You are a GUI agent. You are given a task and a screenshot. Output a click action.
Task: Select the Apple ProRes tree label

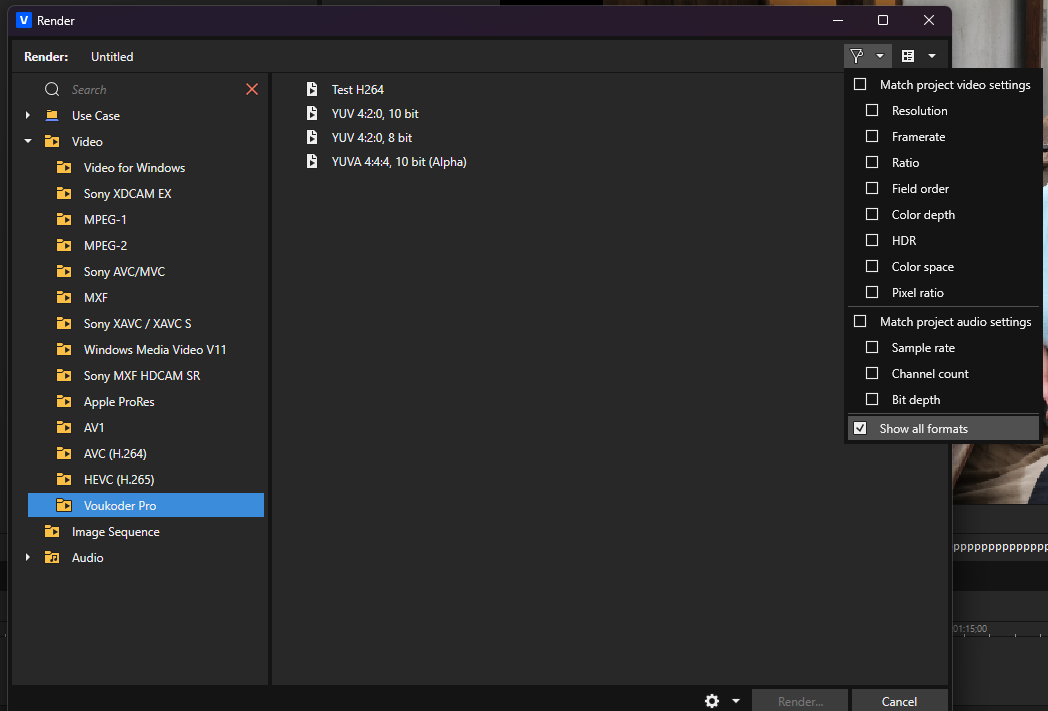click(119, 402)
